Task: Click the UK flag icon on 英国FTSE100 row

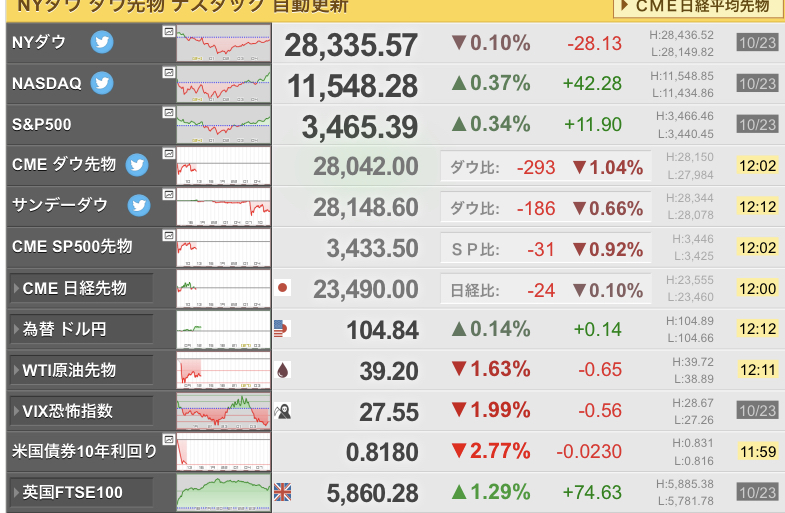Action: click(282, 492)
